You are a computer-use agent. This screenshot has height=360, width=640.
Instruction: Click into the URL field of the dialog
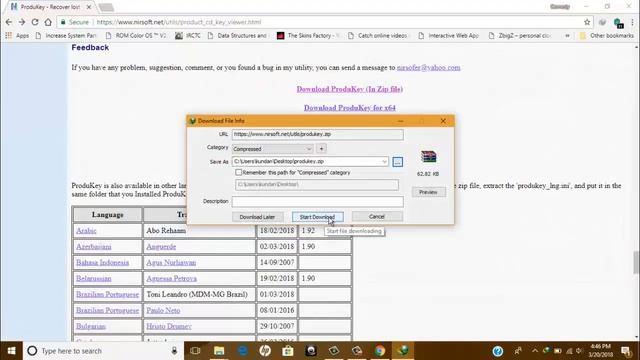[x=318, y=134]
